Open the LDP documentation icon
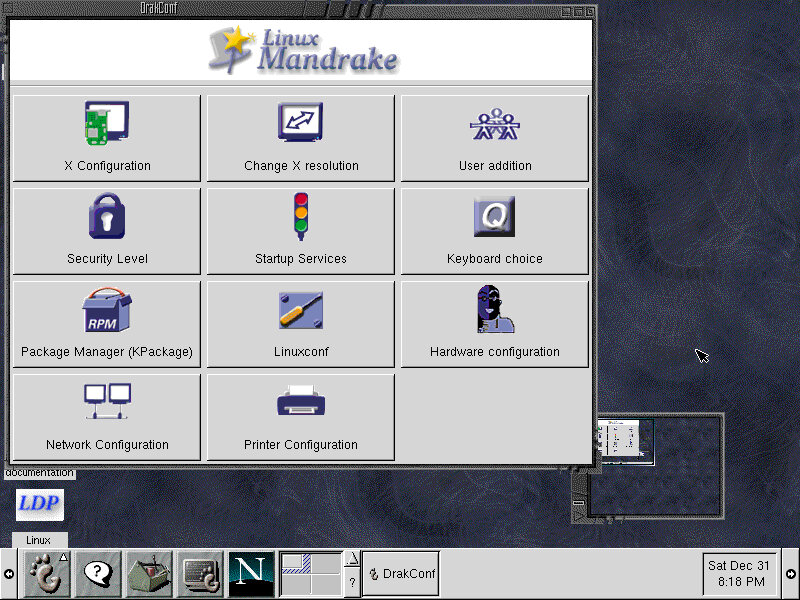The width and height of the screenshot is (800, 600). click(39, 505)
